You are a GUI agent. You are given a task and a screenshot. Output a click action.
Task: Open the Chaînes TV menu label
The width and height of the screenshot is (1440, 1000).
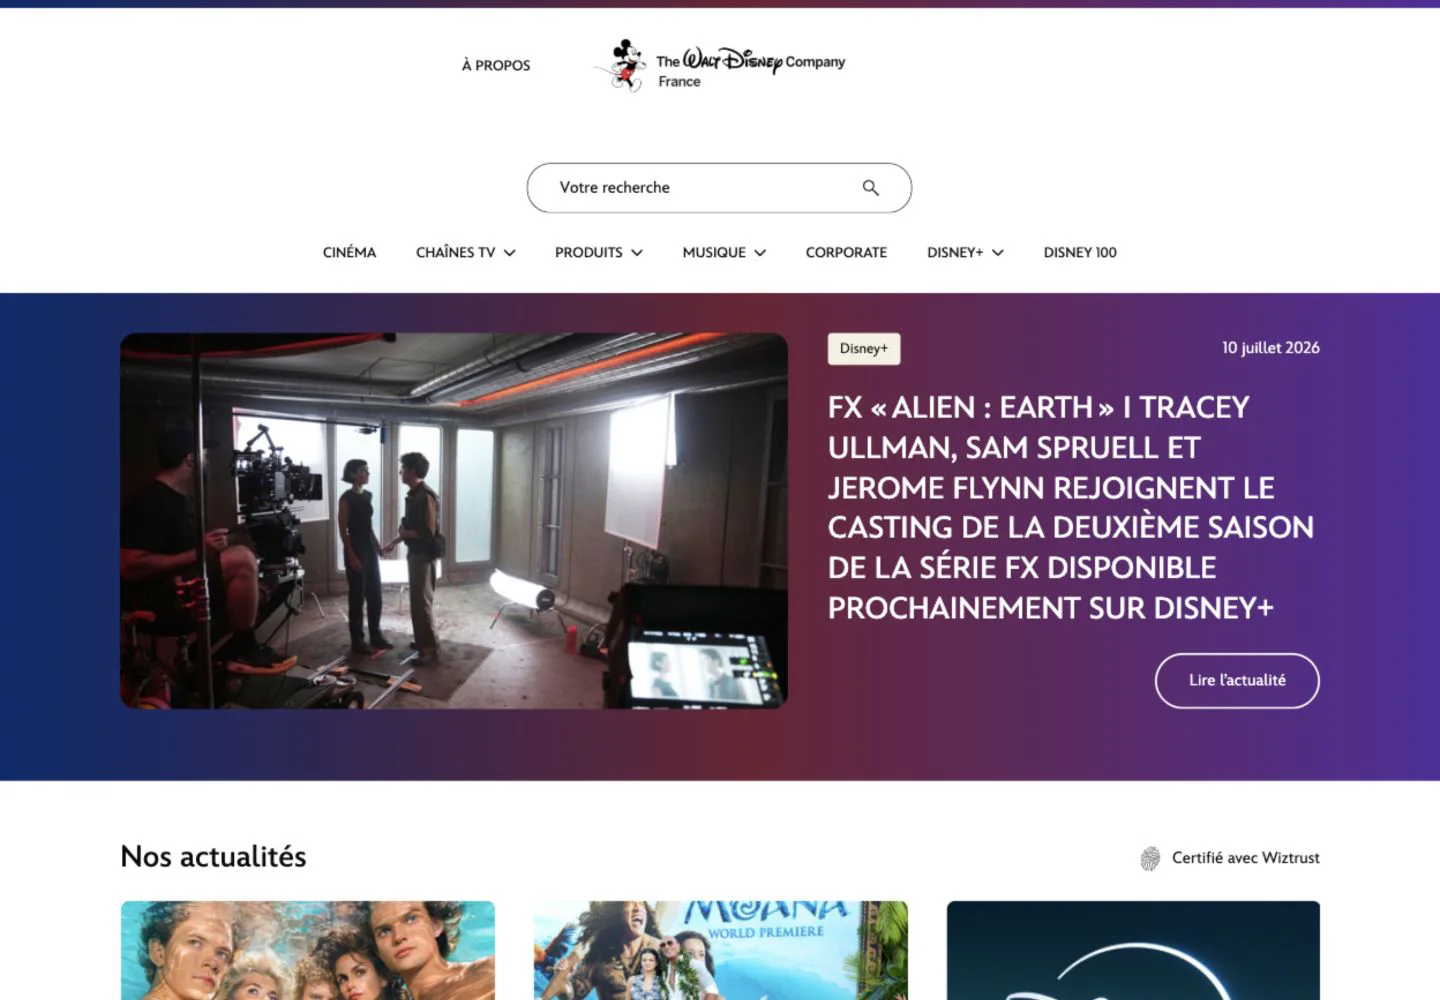pos(455,252)
